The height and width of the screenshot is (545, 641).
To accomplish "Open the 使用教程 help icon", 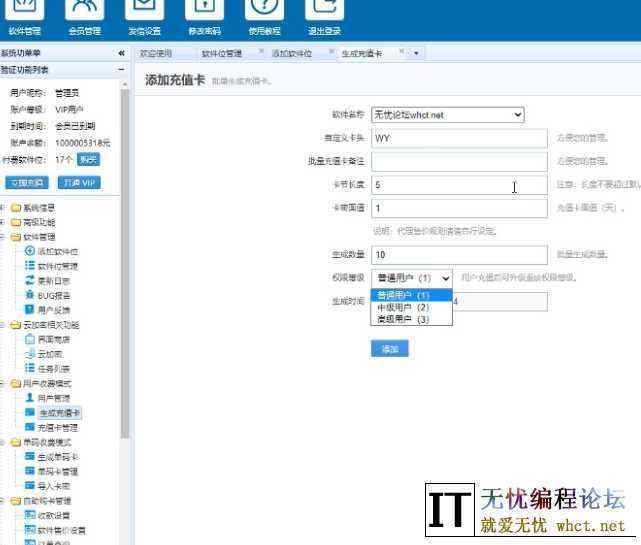I will click(264, 13).
